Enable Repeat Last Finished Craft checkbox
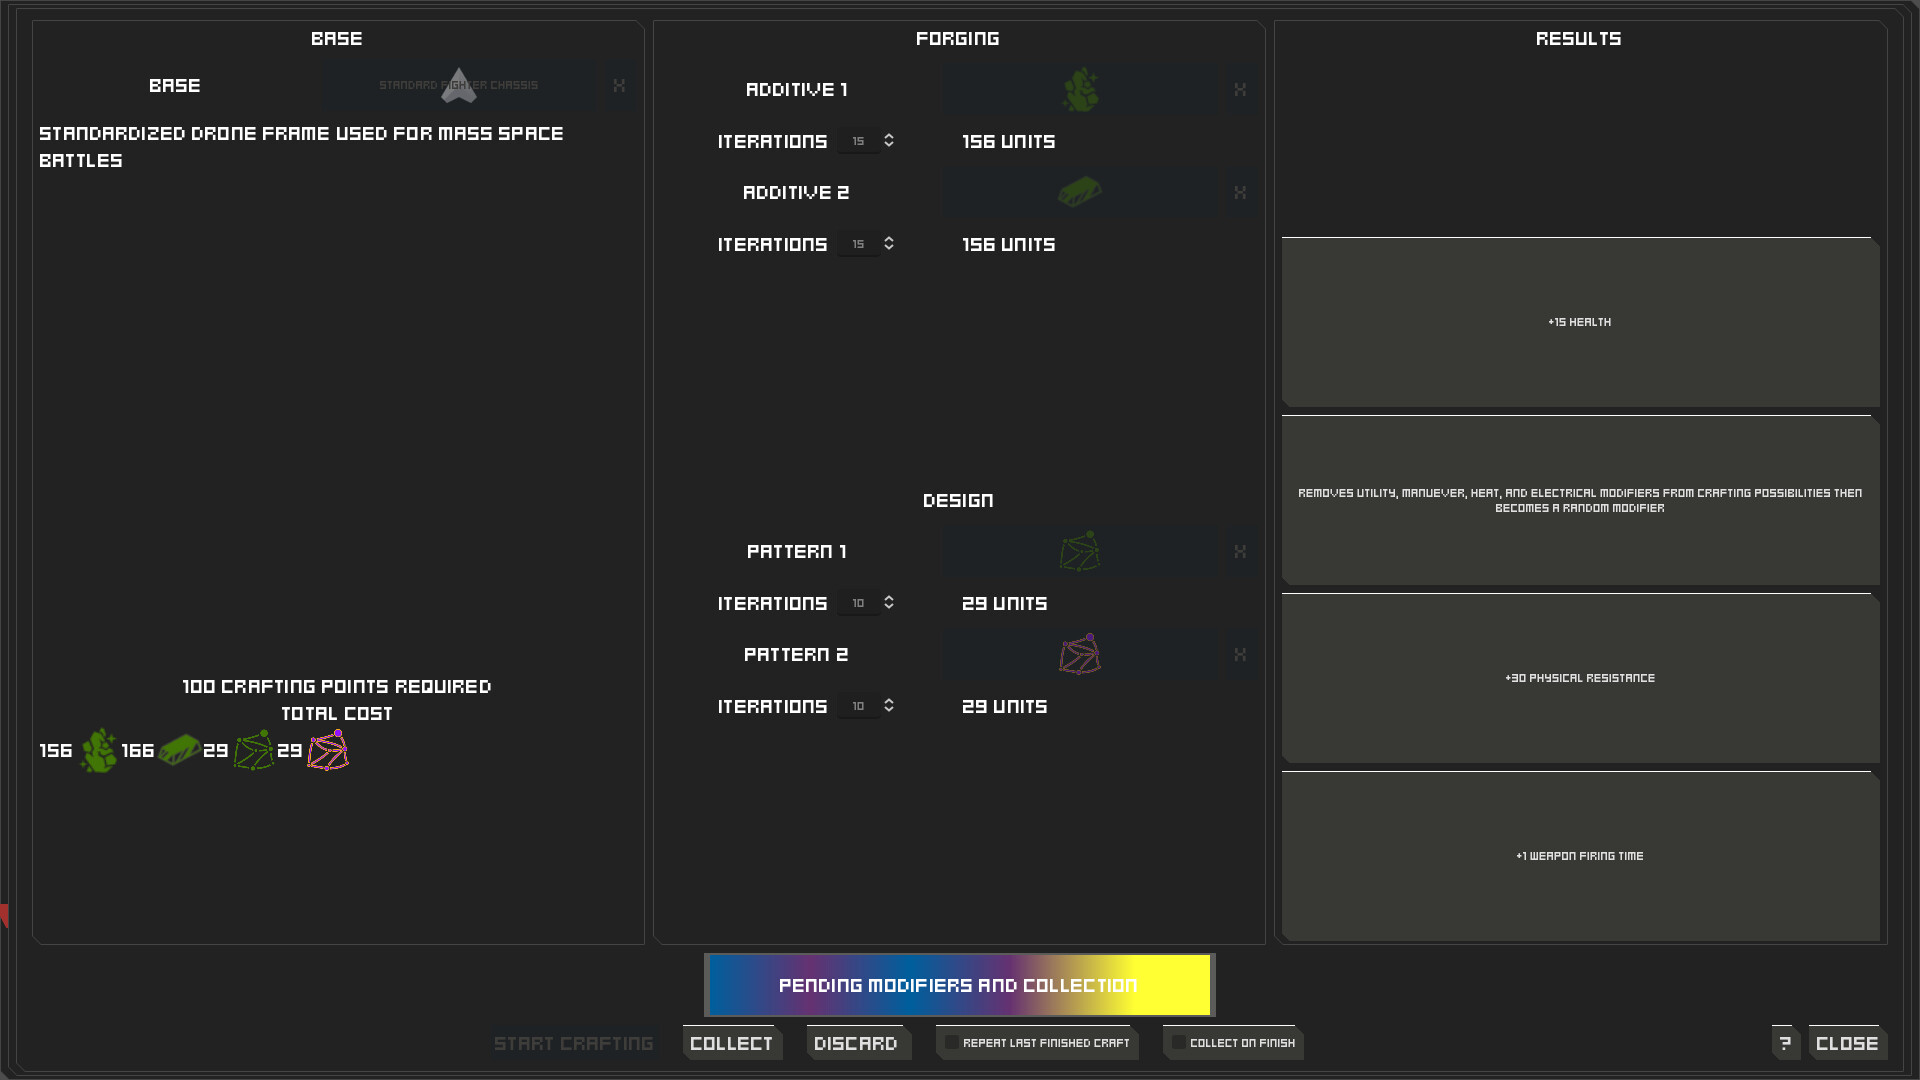1920x1080 pixels. coord(952,1043)
